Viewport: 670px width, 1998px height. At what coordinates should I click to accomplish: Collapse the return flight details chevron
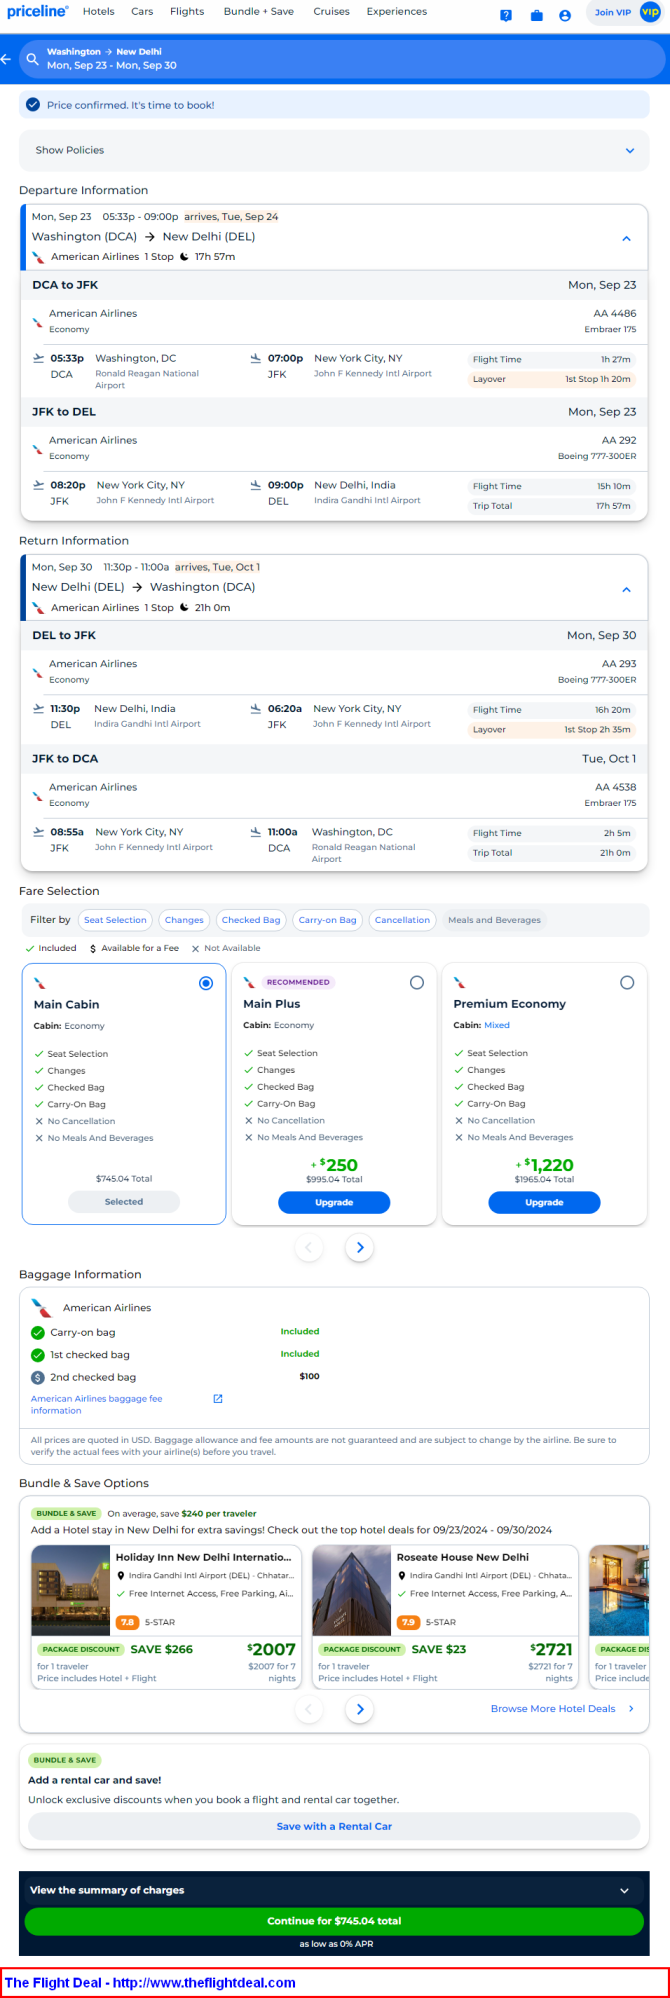626,589
